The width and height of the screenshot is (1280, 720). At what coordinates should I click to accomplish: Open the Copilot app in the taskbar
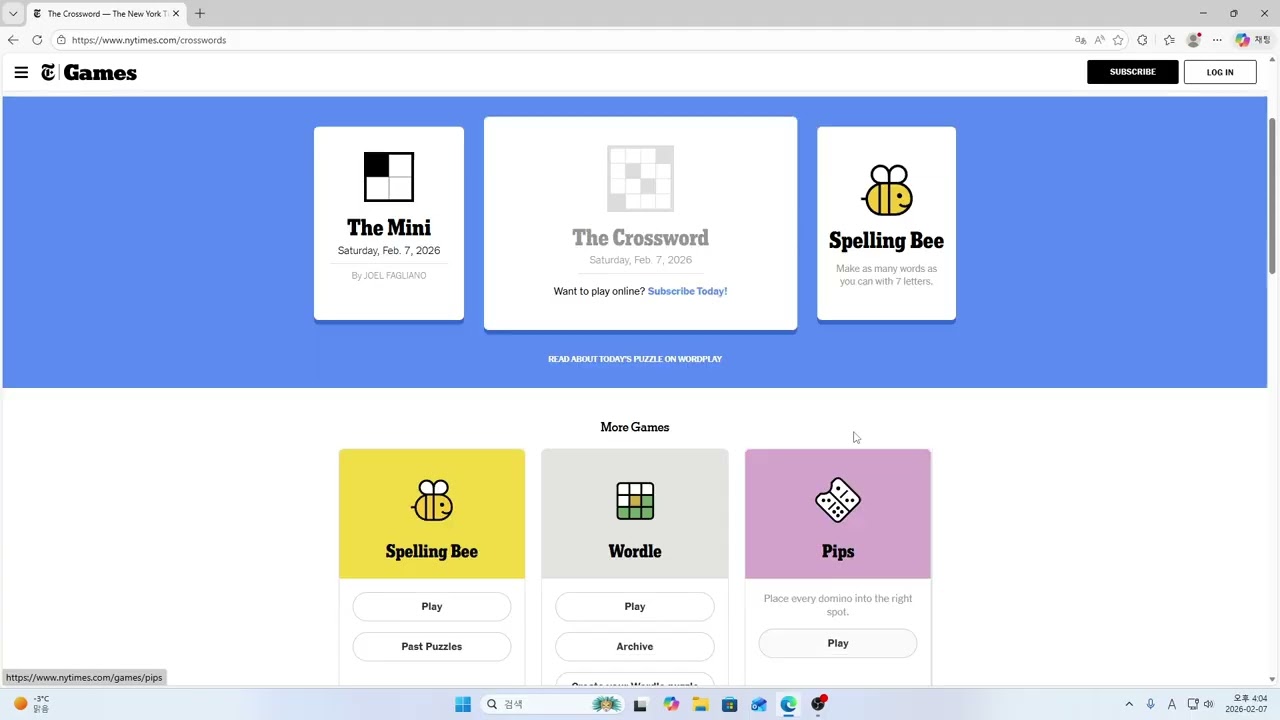coord(671,704)
